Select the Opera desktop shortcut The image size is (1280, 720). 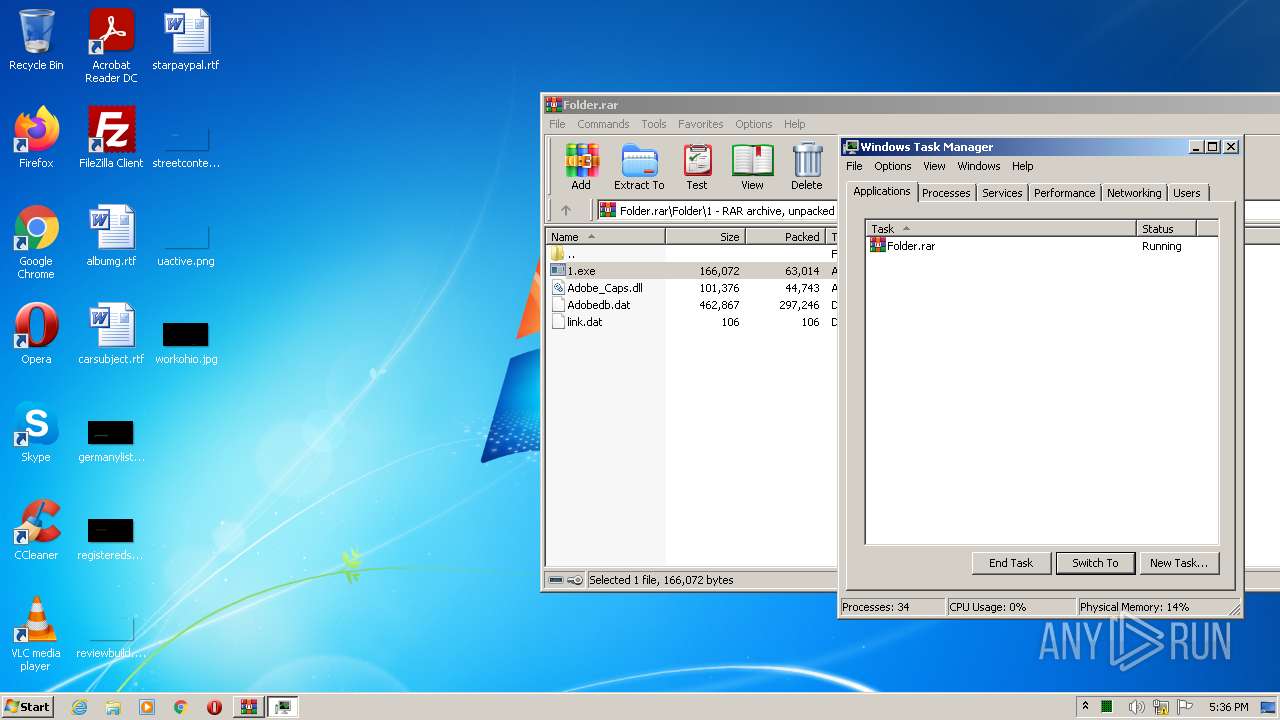(36, 334)
